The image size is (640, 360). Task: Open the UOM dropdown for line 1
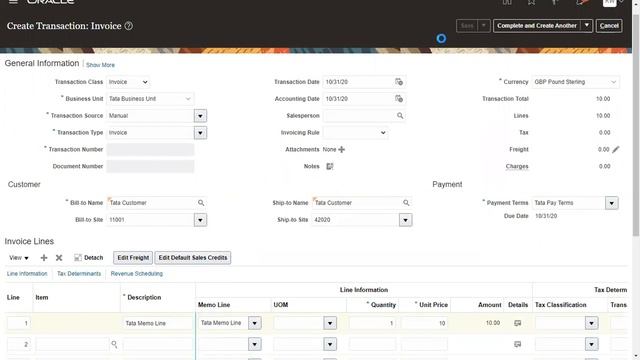click(330, 323)
